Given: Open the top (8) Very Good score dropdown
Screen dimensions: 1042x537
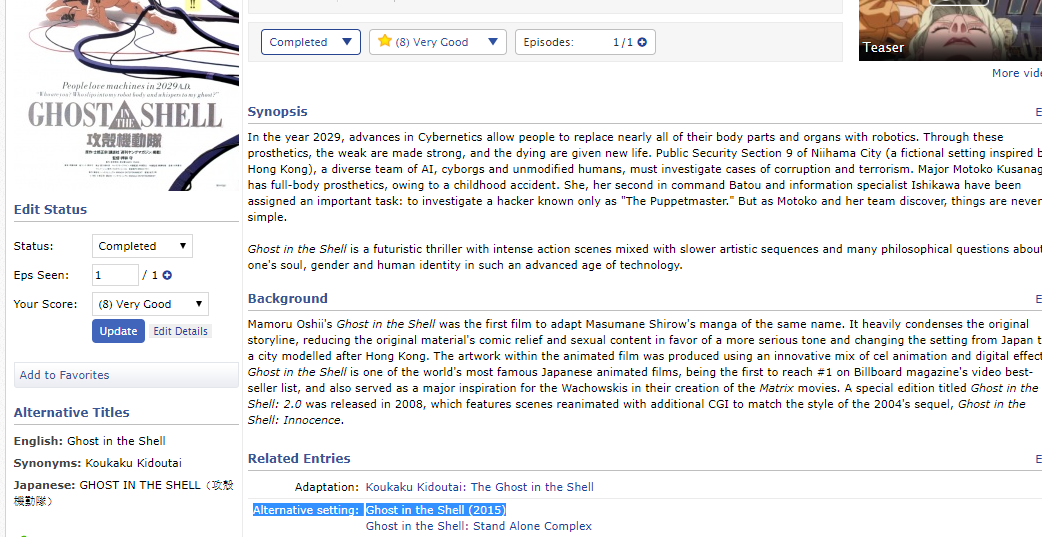Looking at the screenshot, I should (438, 42).
